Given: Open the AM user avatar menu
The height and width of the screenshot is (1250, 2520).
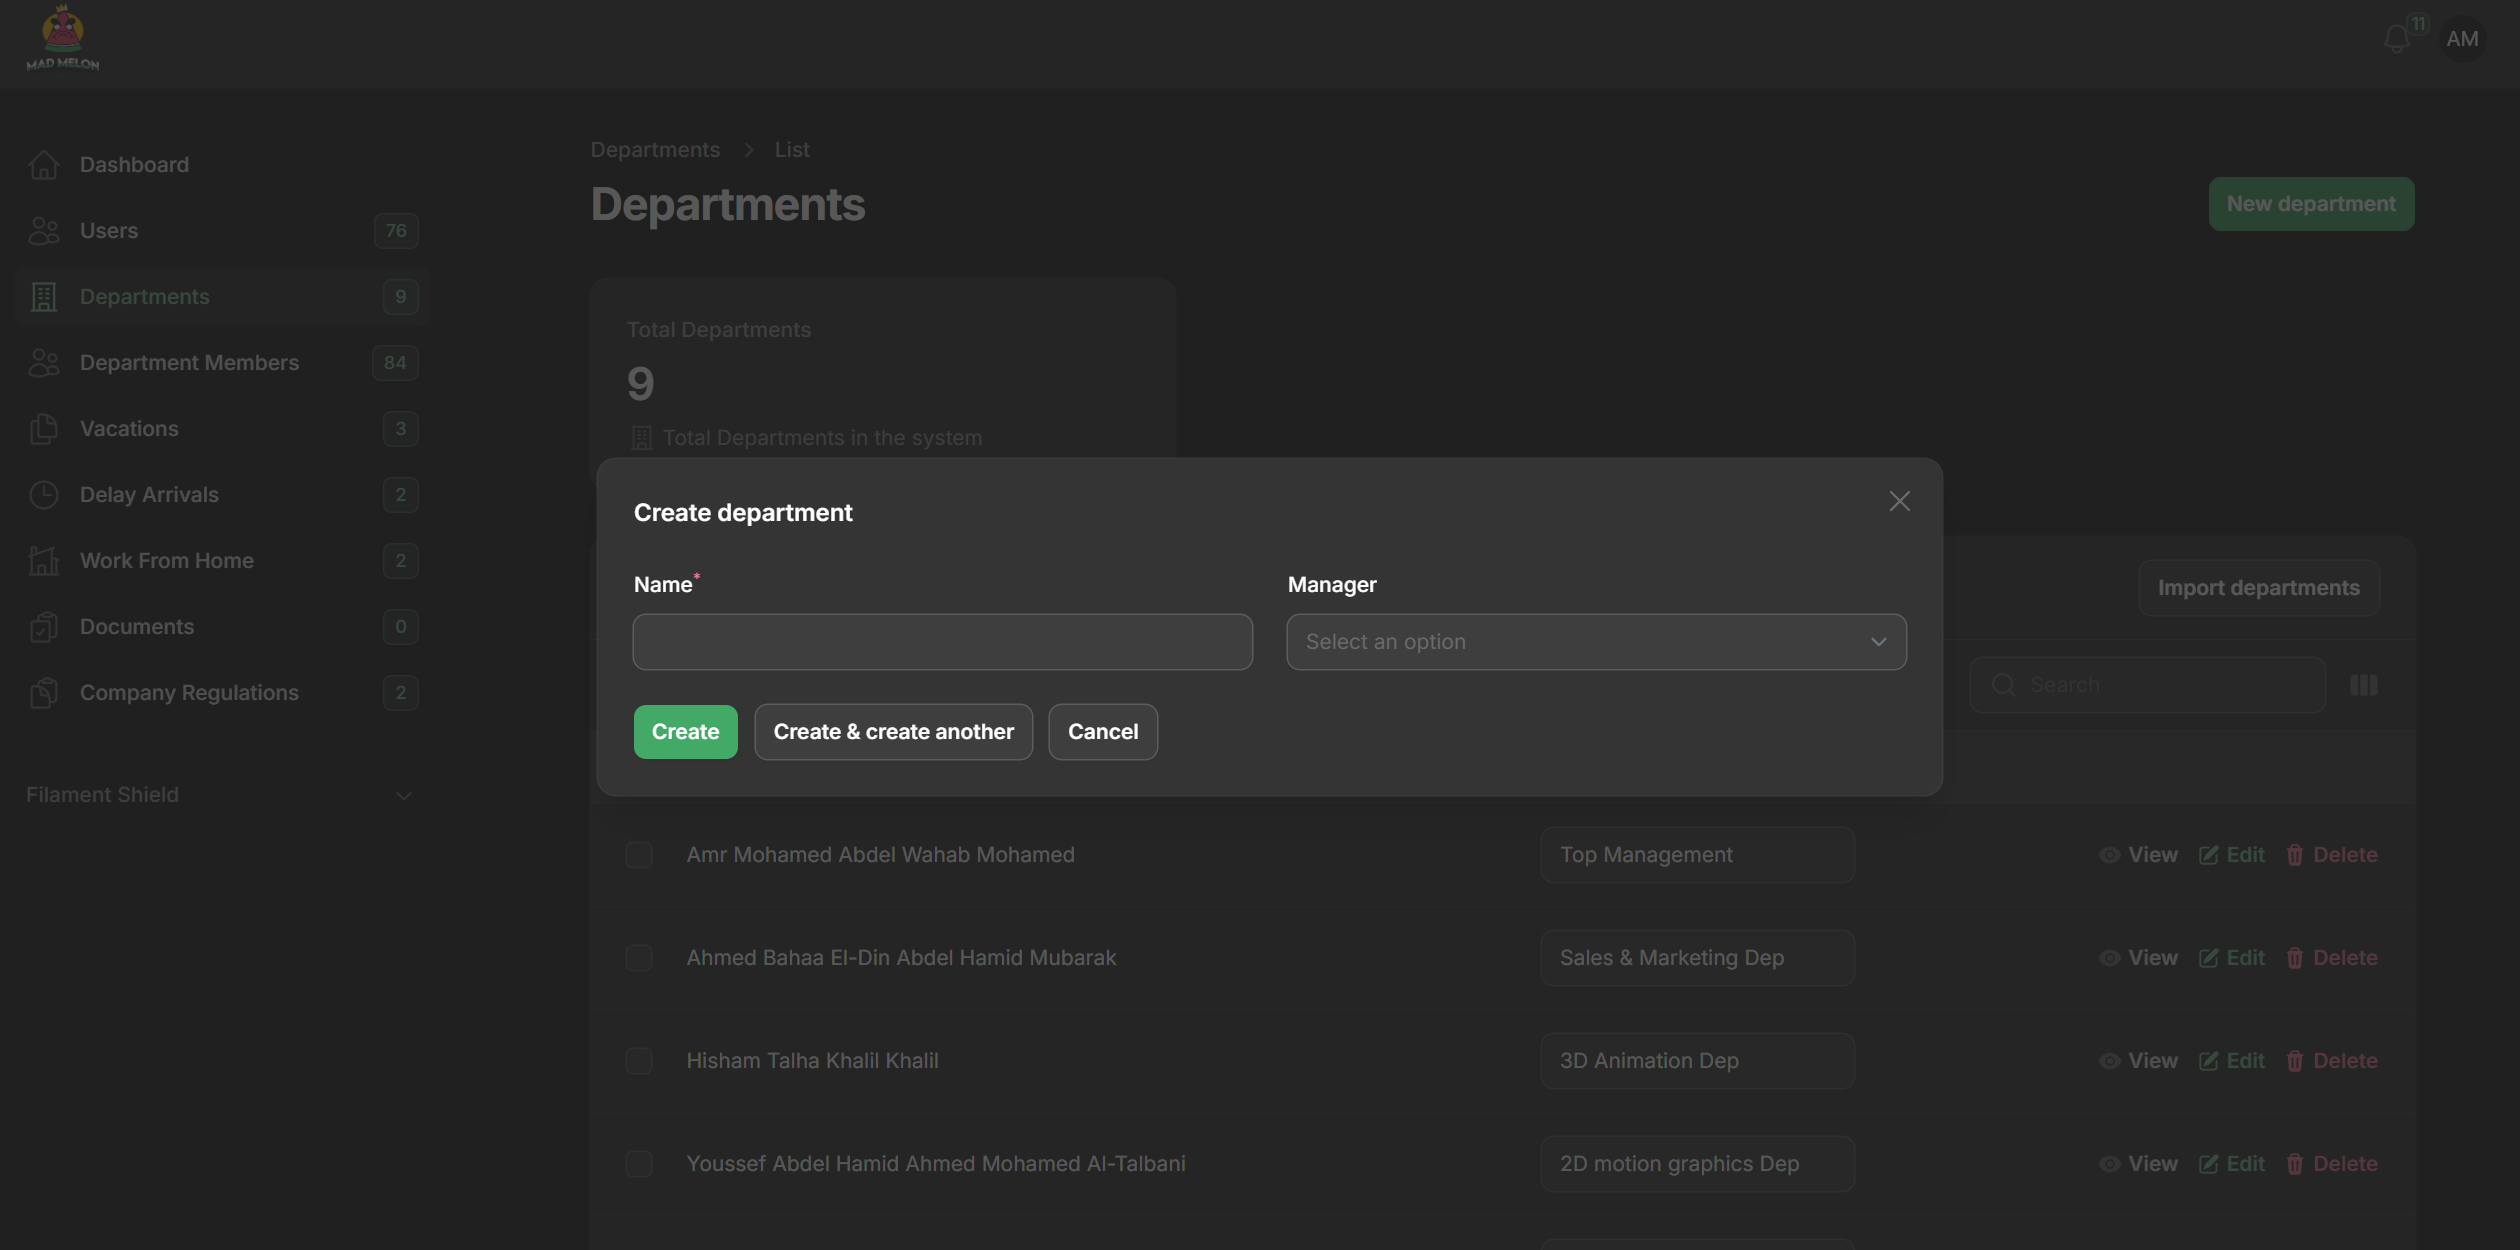Looking at the screenshot, I should pyautogui.click(x=2461, y=39).
